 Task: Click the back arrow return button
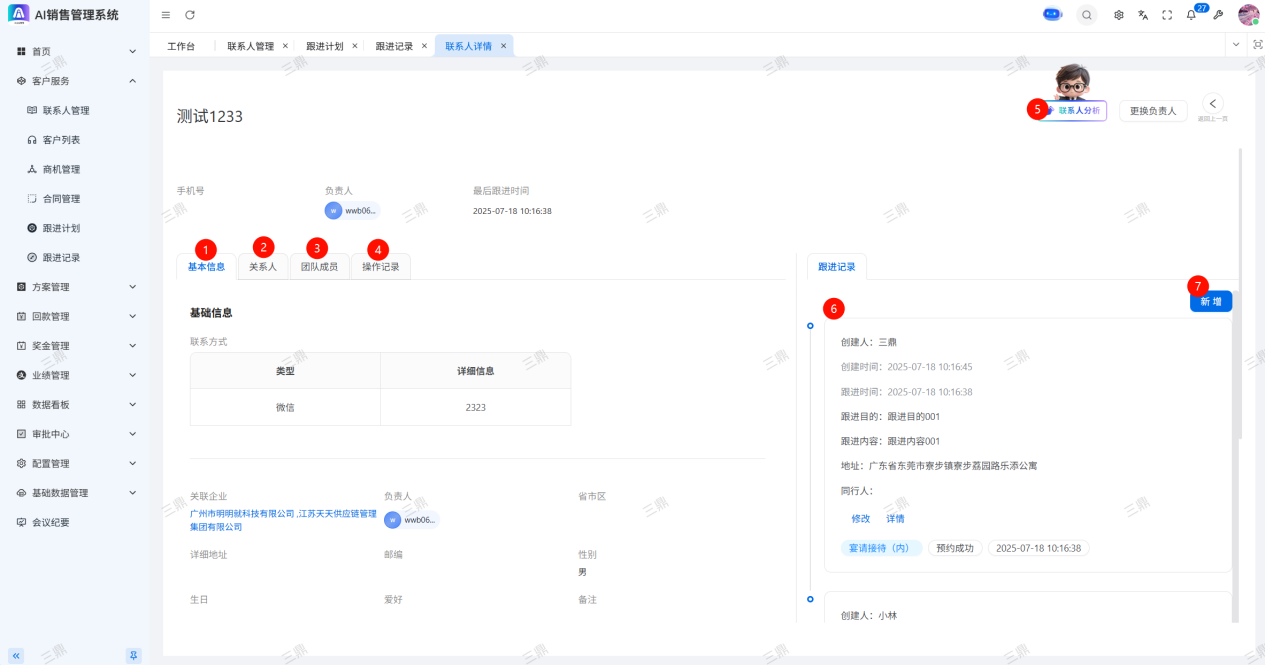pos(1213,103)
